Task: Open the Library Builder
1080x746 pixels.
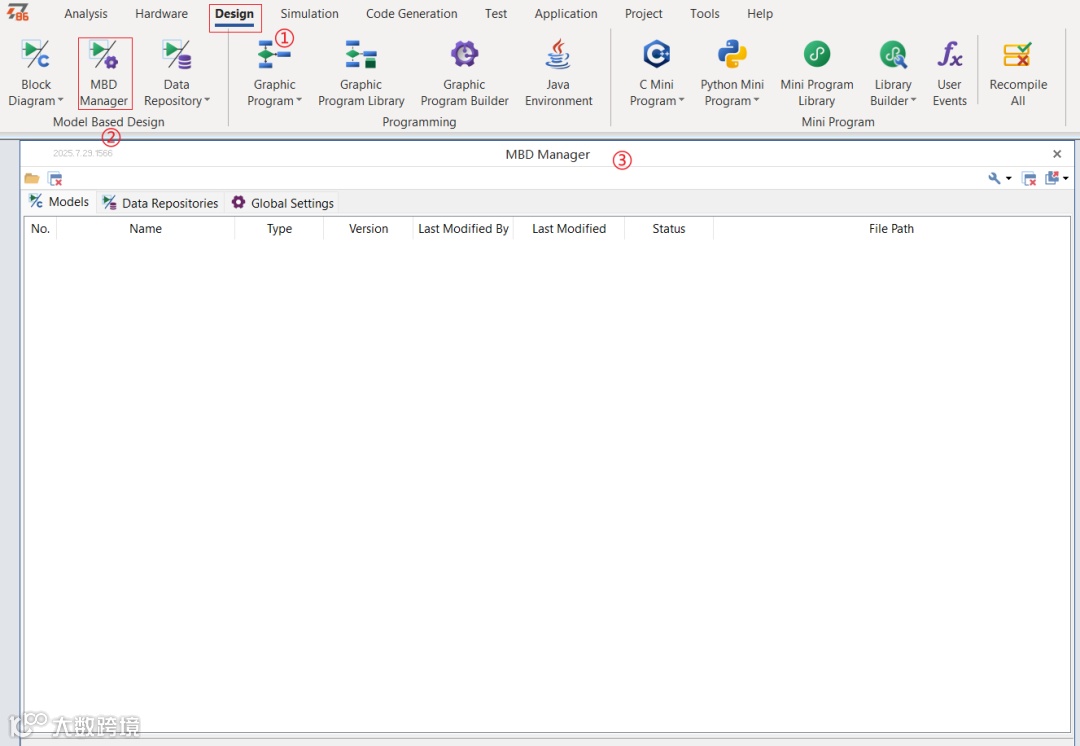Action: pos(893,73)
